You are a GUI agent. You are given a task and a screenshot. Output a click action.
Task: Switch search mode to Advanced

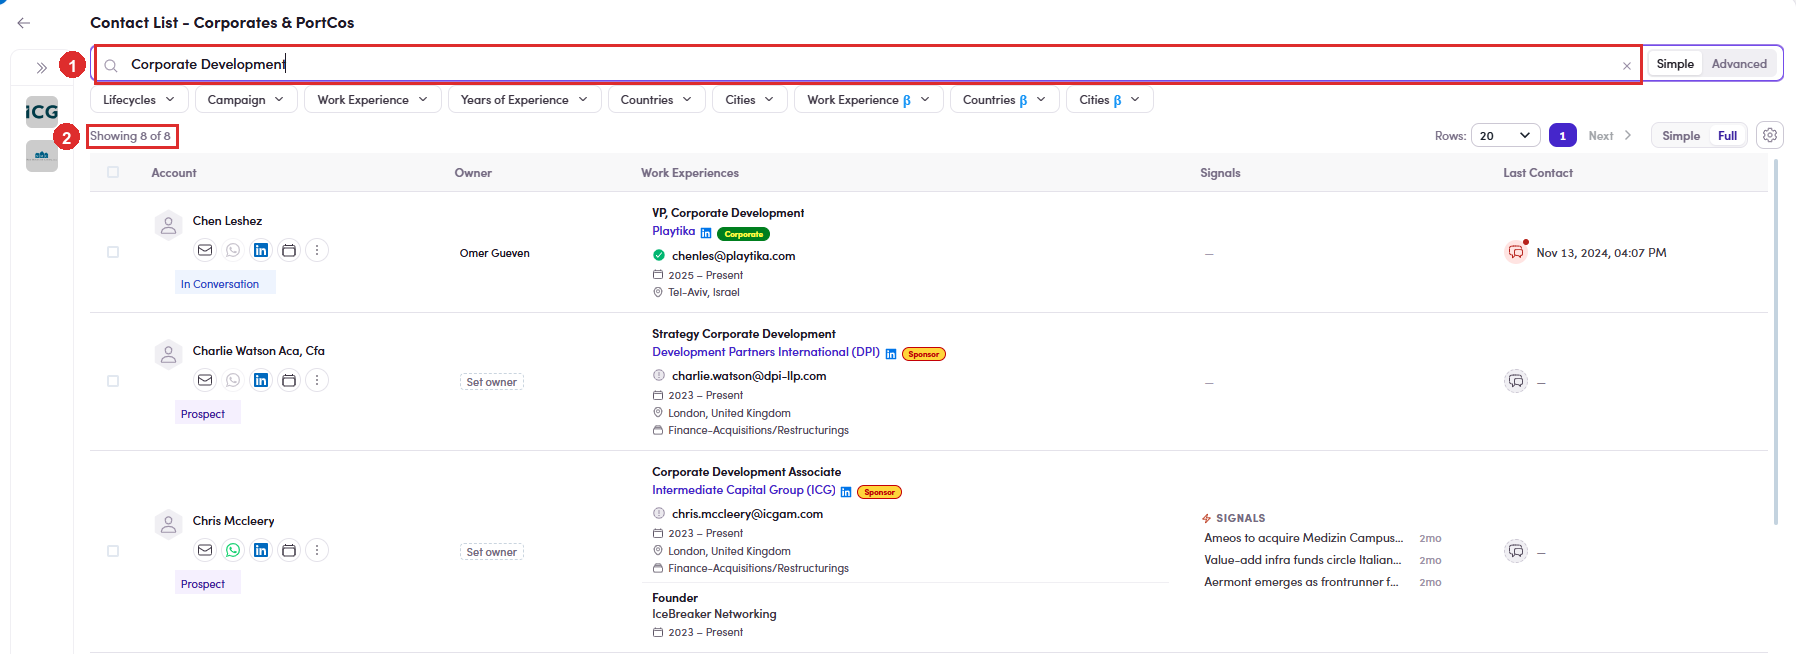(x=1739, y=64)
